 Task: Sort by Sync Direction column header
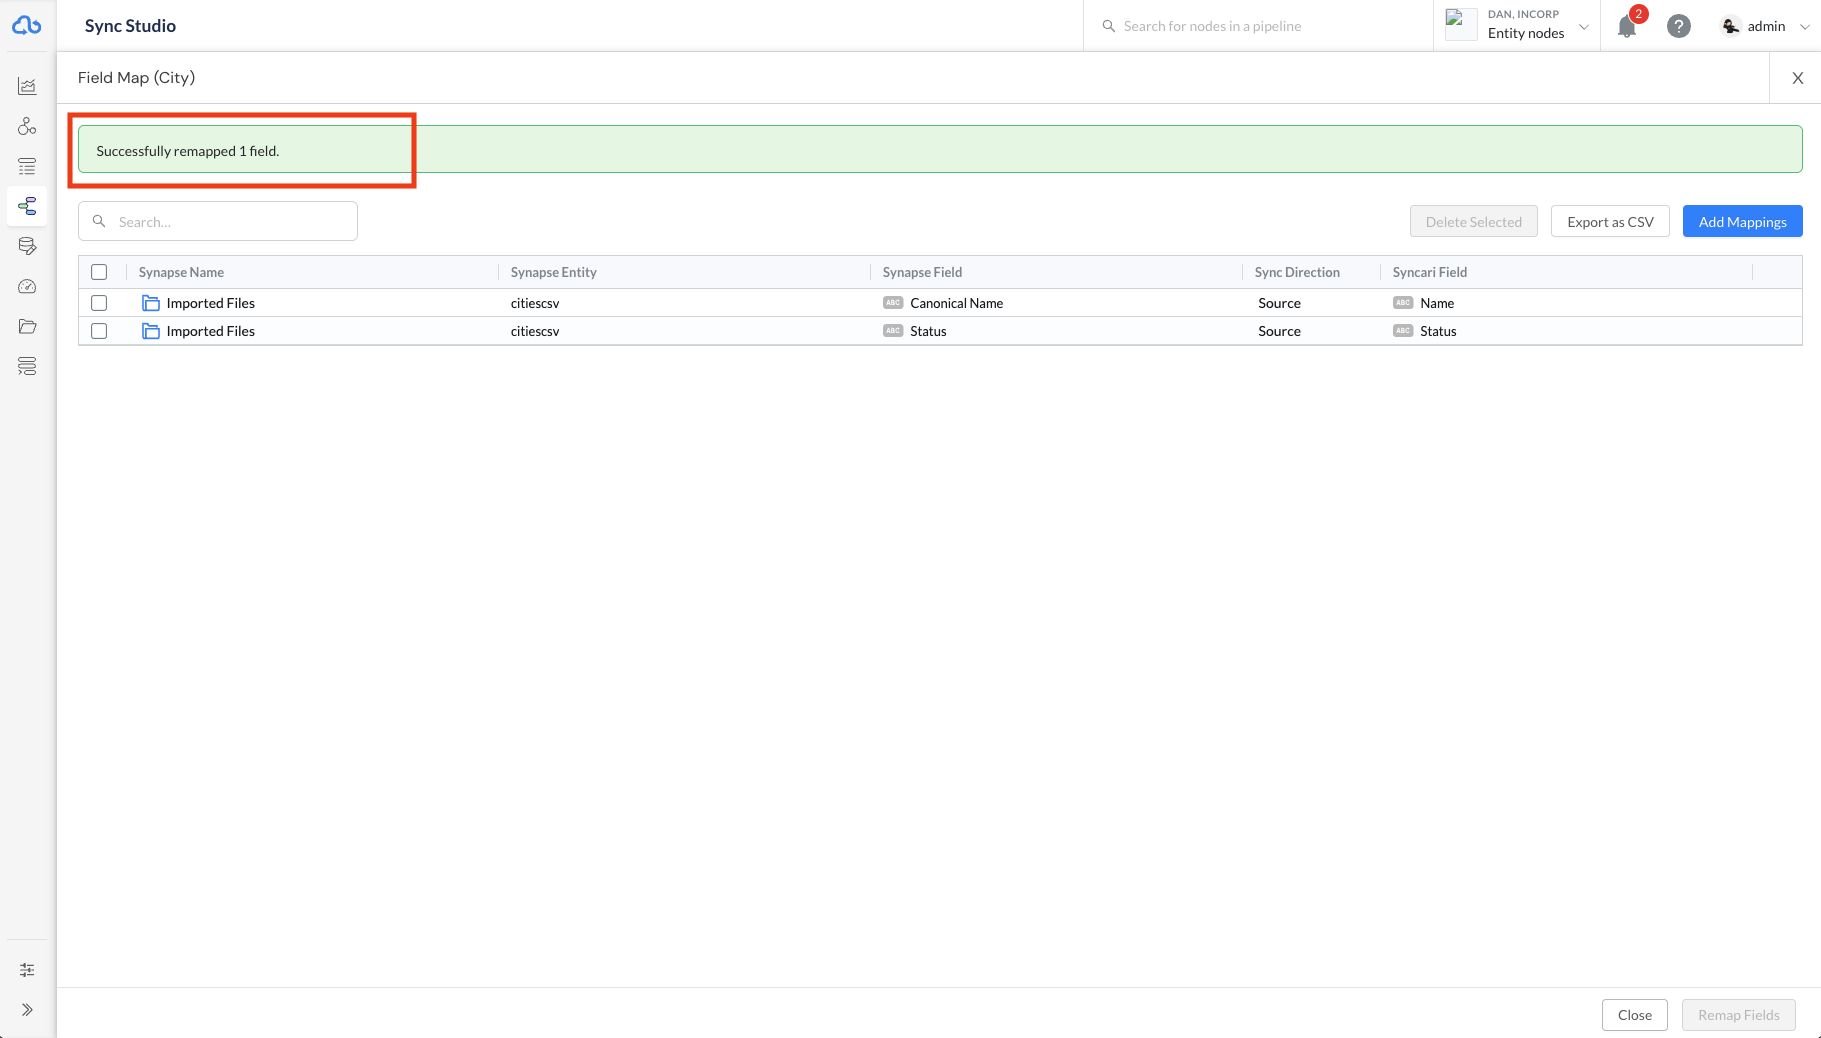(1296, 272)
